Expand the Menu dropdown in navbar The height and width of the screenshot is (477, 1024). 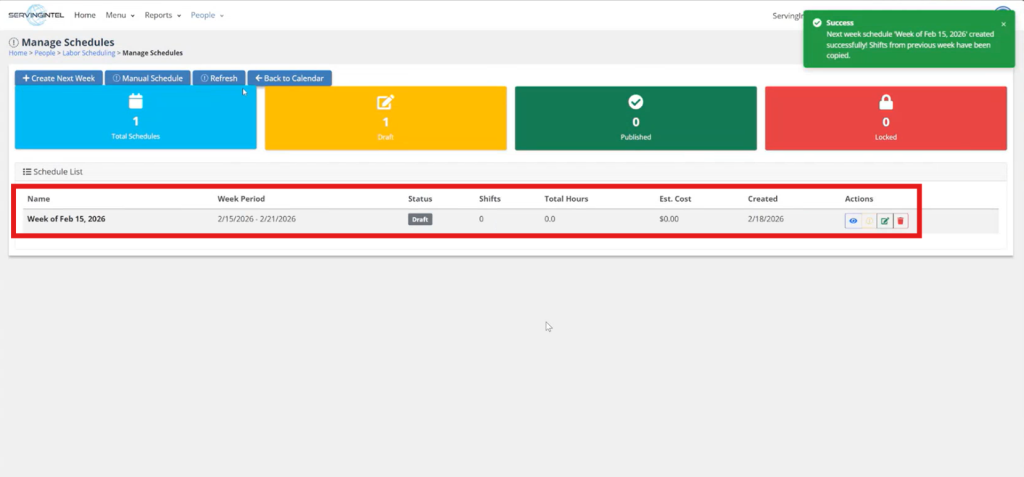[120, 16]
